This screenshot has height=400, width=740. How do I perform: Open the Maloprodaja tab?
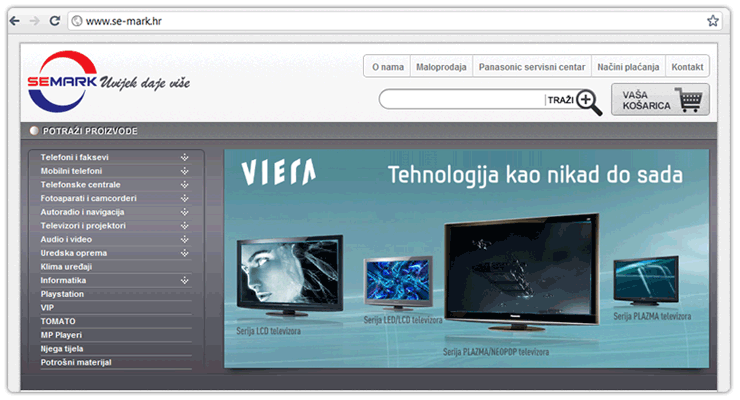(x=441, y=67)
